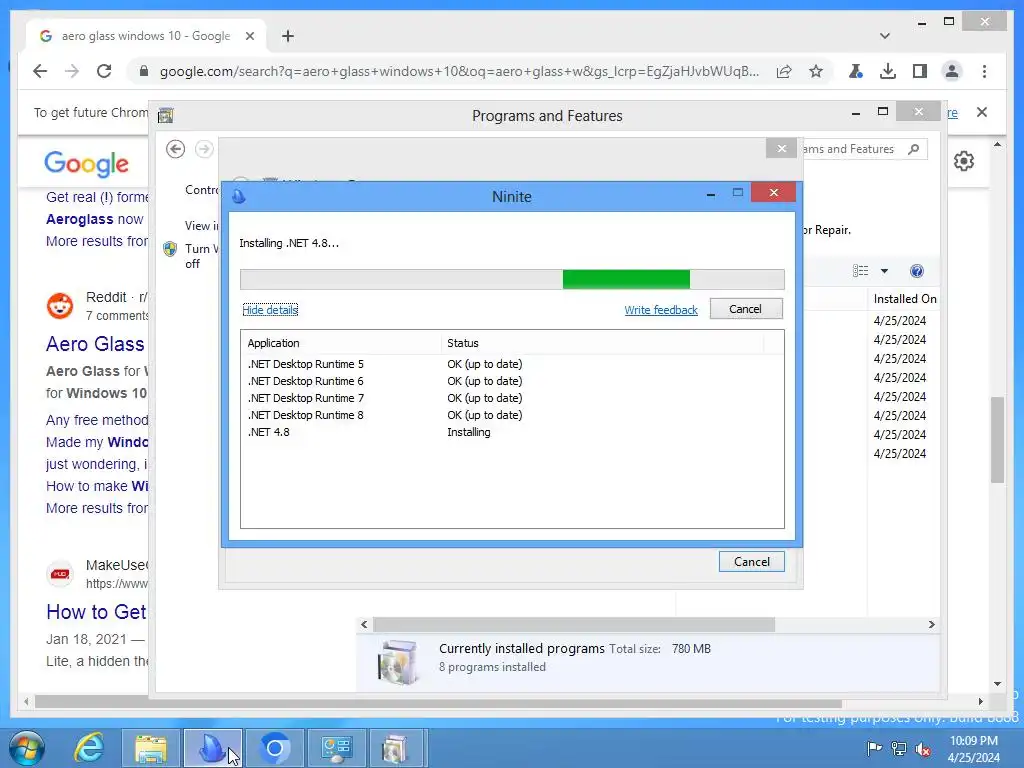1024x768 pixels.
Task: Select the .NET Desktop Runtime 7 row
Action: [x=512, y=398]
